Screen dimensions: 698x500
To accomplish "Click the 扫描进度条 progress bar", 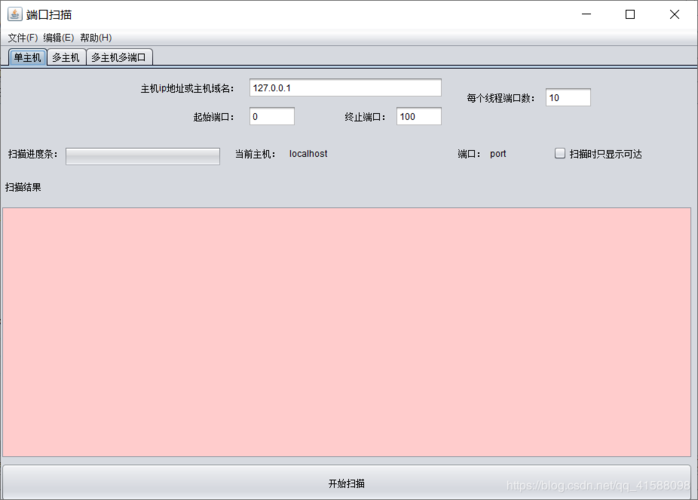I will (142, 156).
